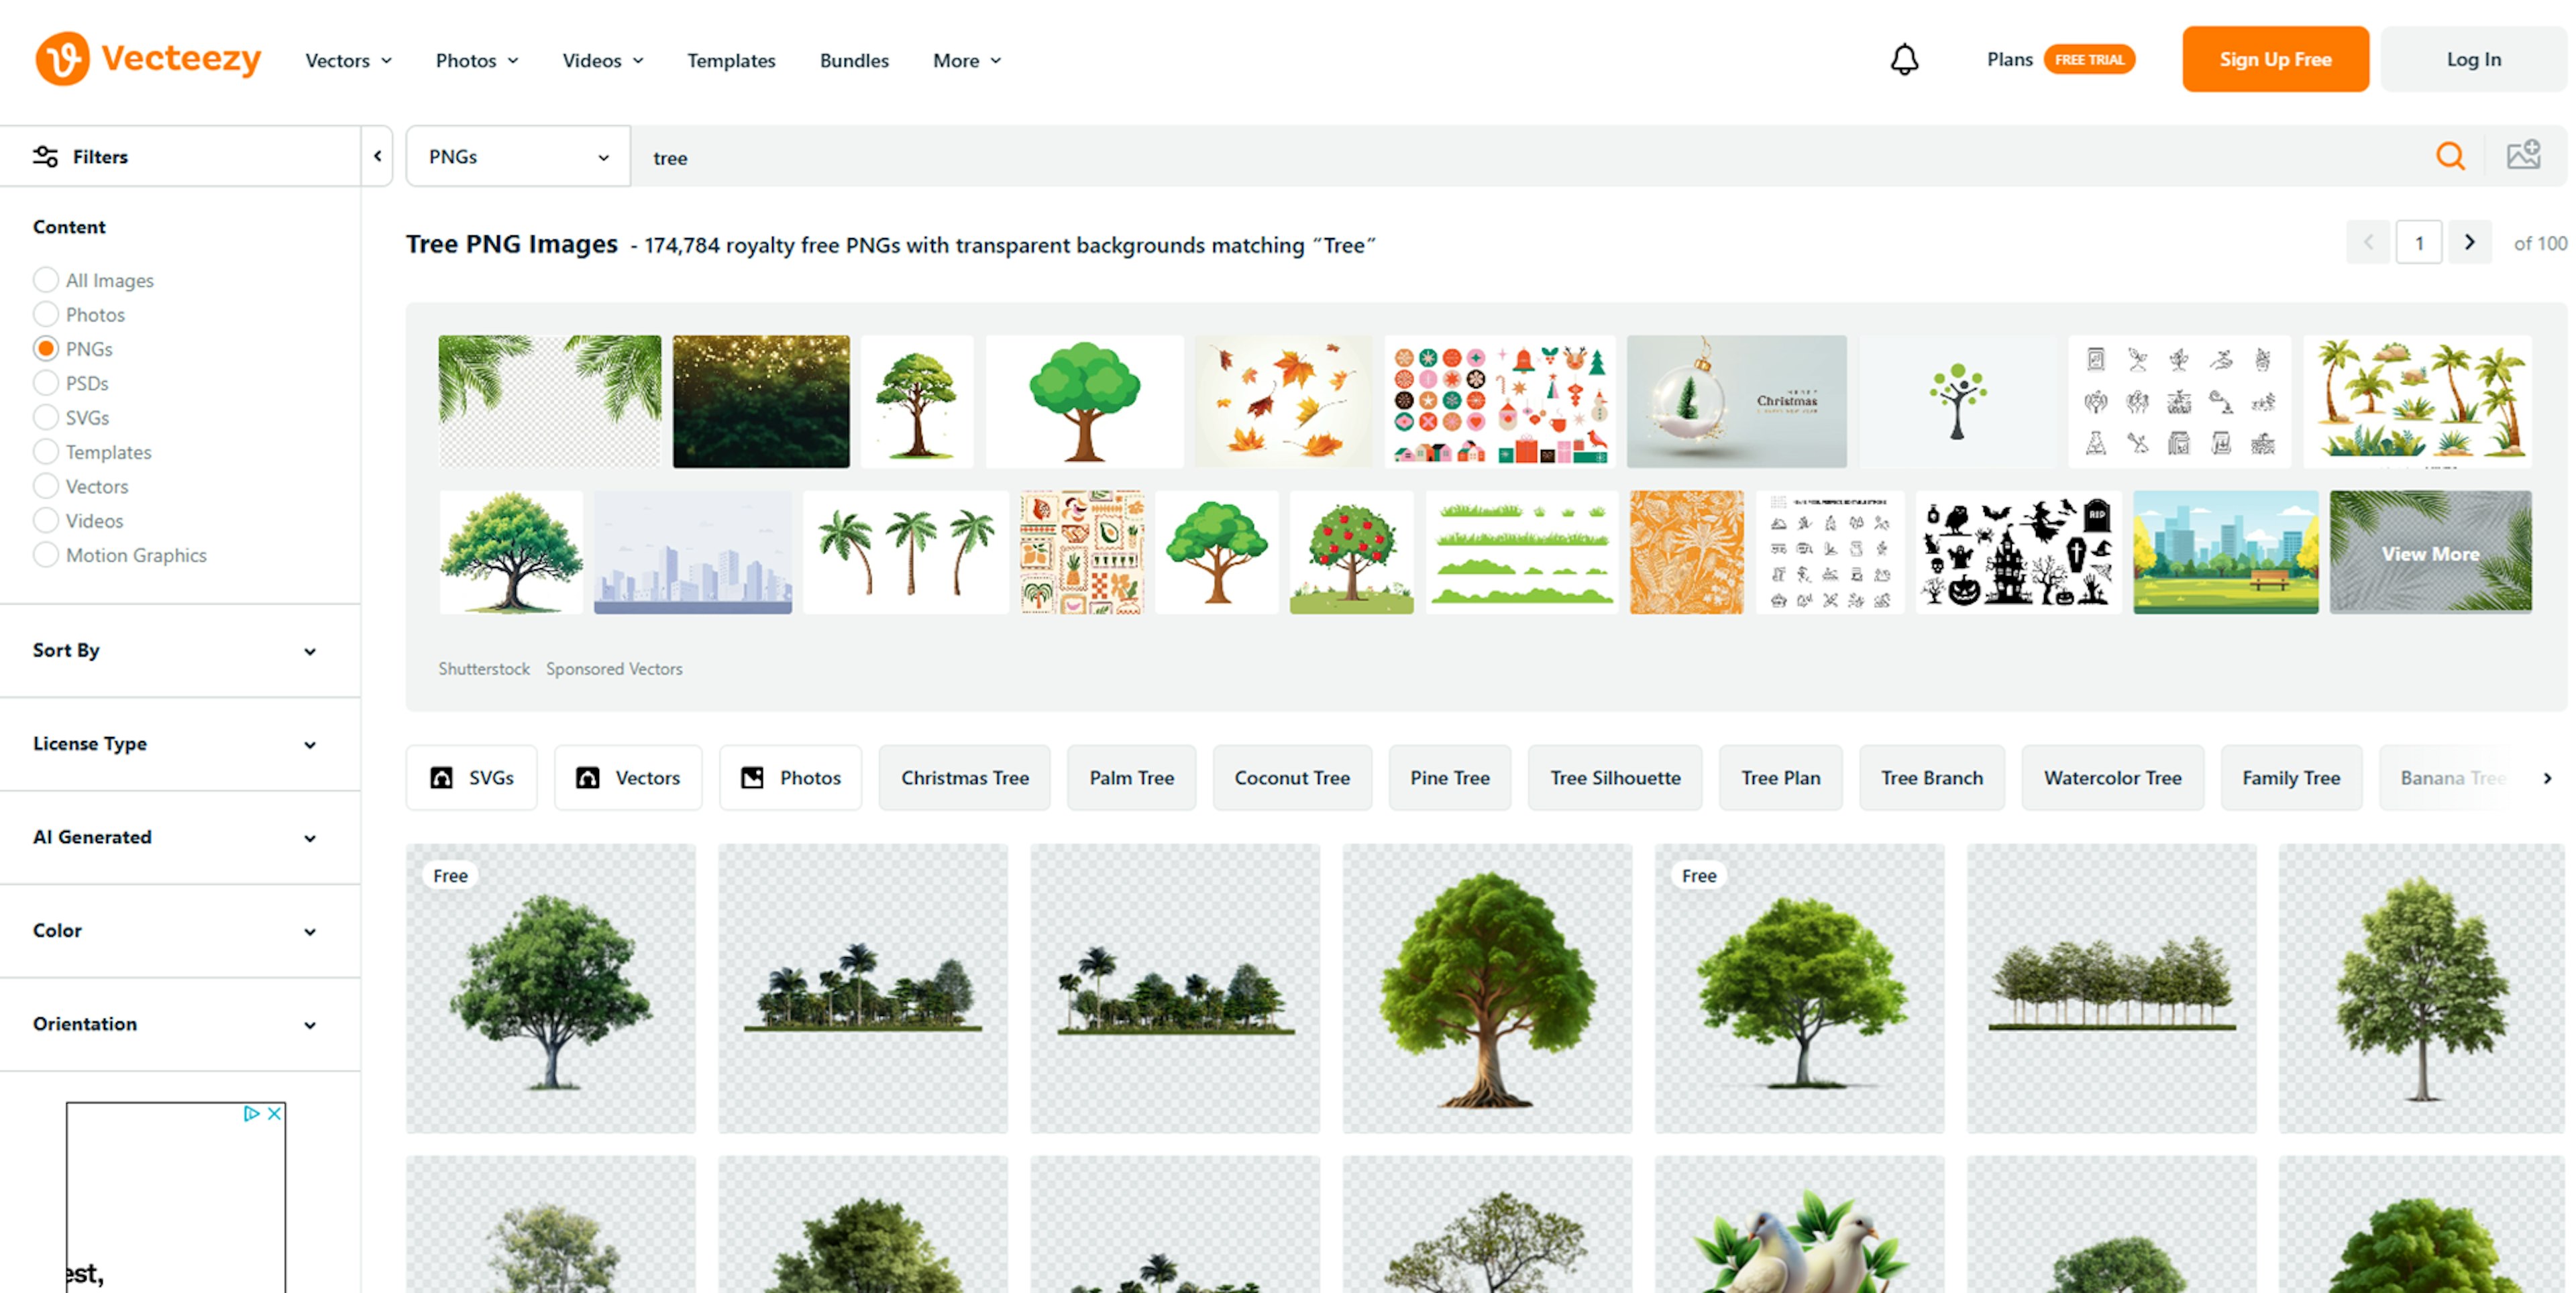Select the All Images radio button
2576x1293 pixels.
(46, 280)
